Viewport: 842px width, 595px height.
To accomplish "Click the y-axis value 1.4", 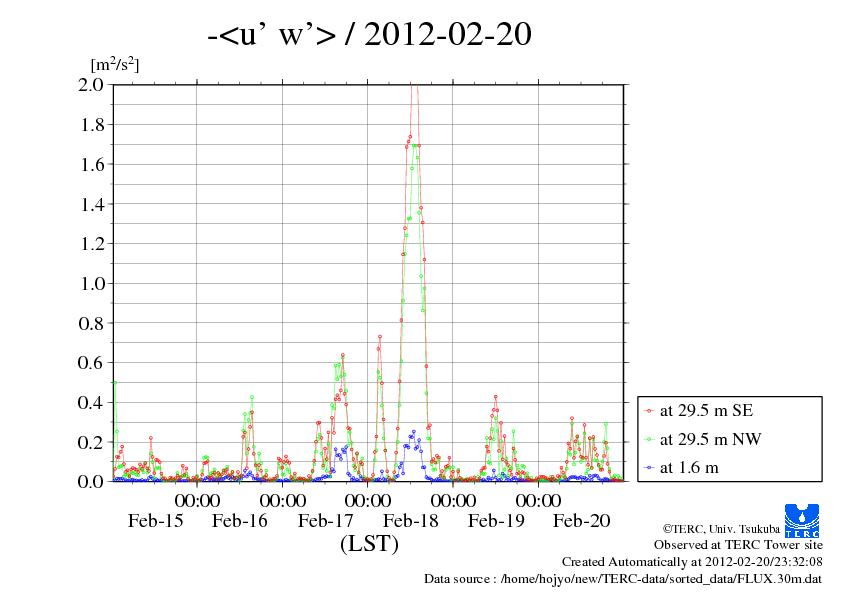I will [x=91, y=204].
